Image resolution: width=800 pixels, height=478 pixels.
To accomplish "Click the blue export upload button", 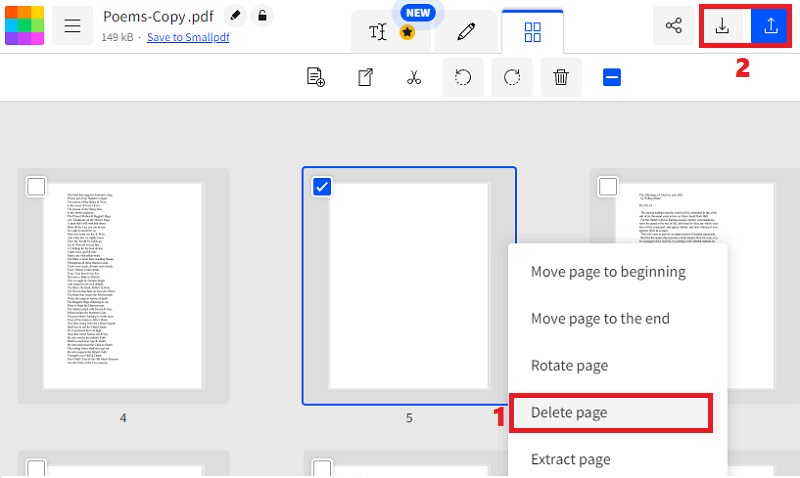I will pyautogui.click(x=770, y=26).
